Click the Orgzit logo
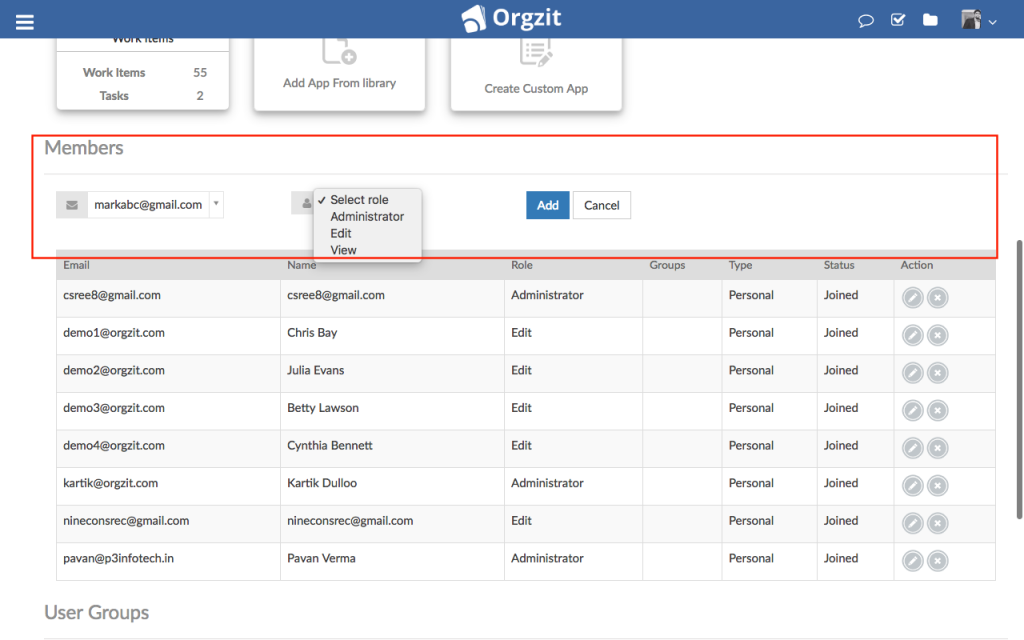Viewport: 1024px width, 640px height. point(510,17)
